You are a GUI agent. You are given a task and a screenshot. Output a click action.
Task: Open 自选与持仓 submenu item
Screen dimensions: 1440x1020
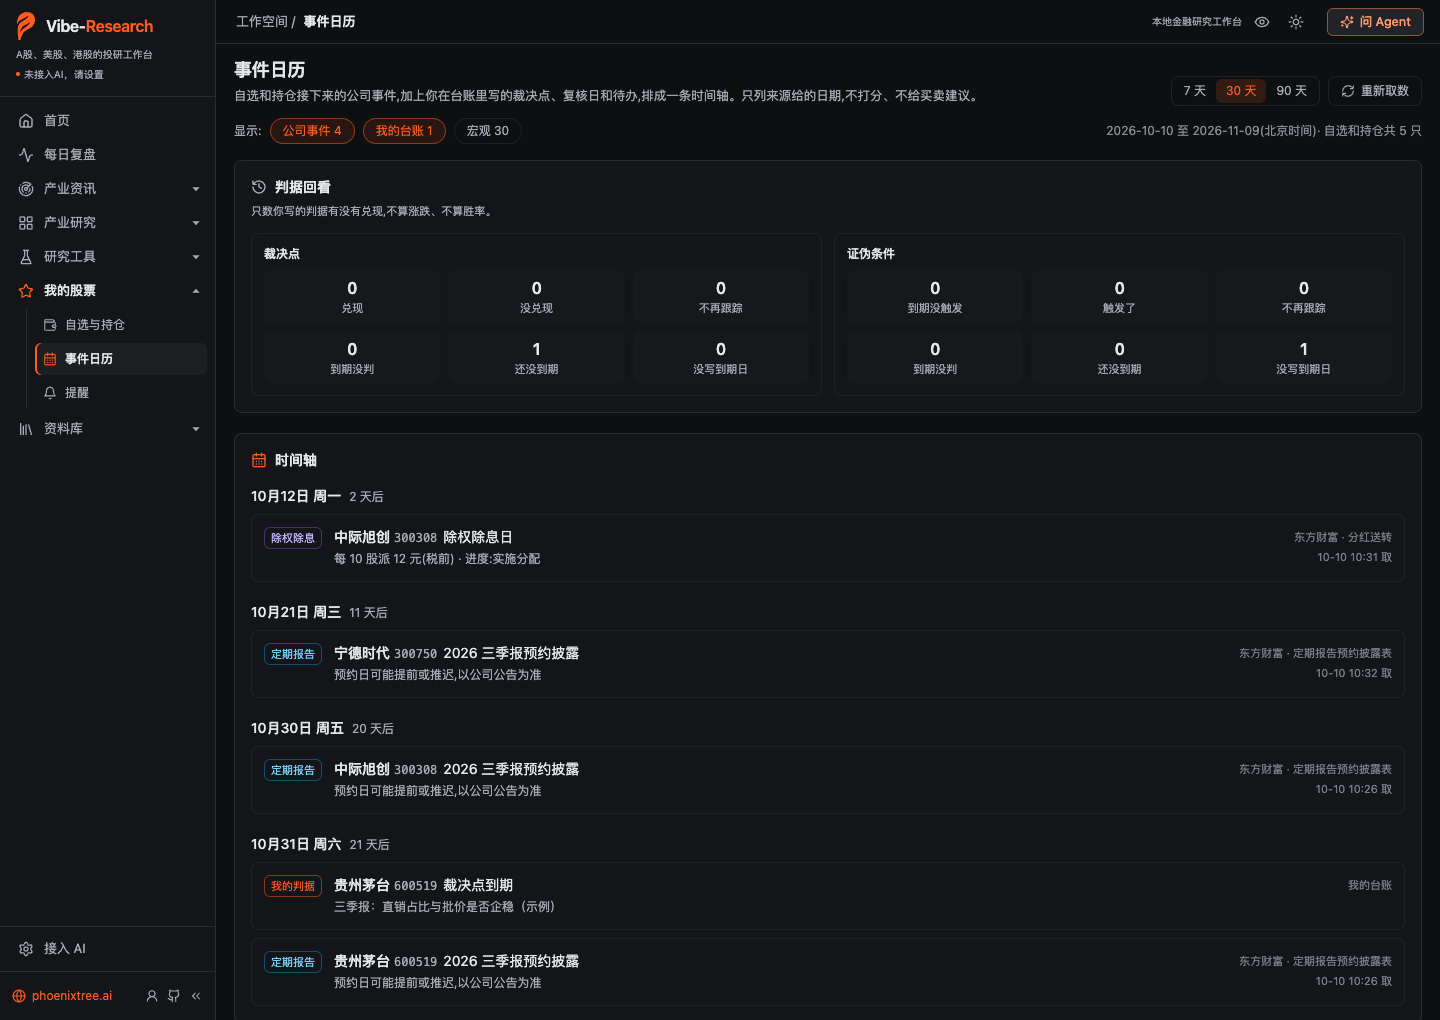[121, 325]
